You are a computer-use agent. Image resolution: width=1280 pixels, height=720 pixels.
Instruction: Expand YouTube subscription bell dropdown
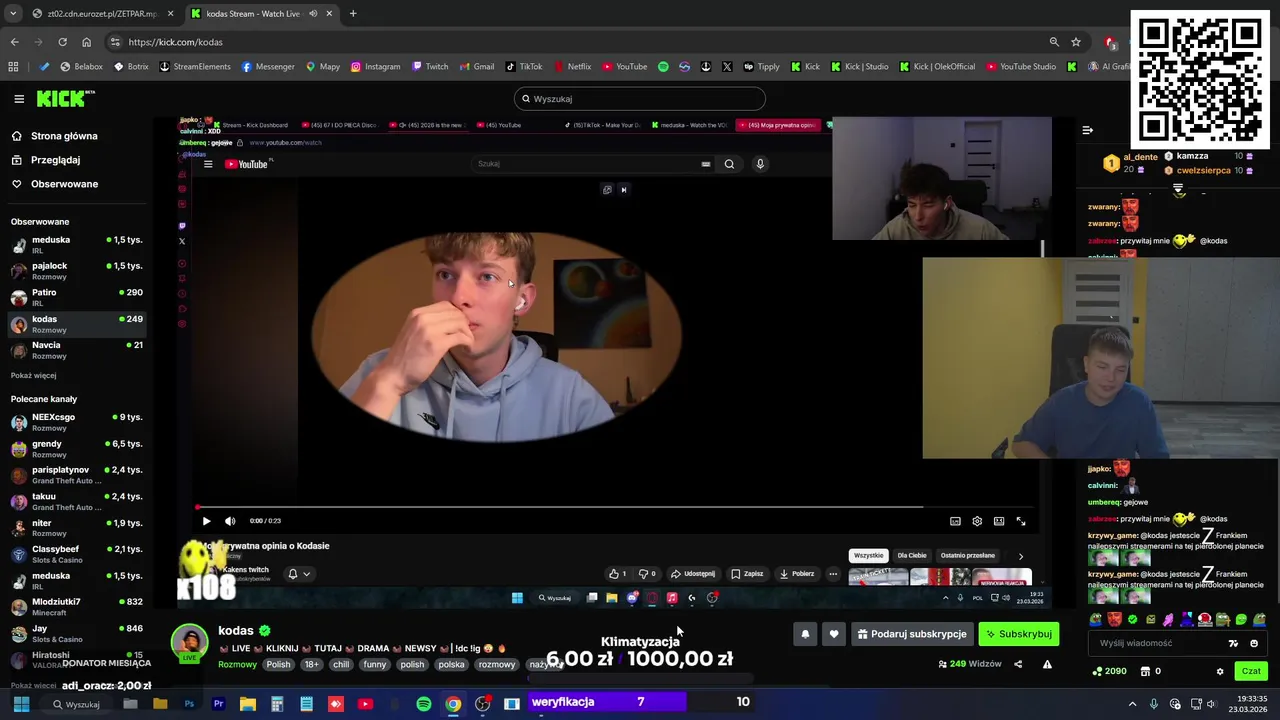click(x=299, y=574)
